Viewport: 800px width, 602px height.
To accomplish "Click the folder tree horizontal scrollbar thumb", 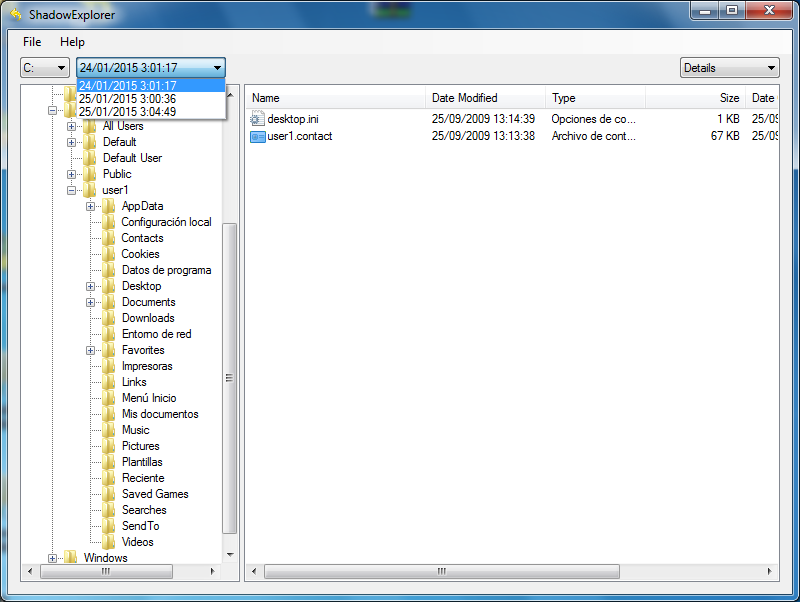I will coord(106,571).
